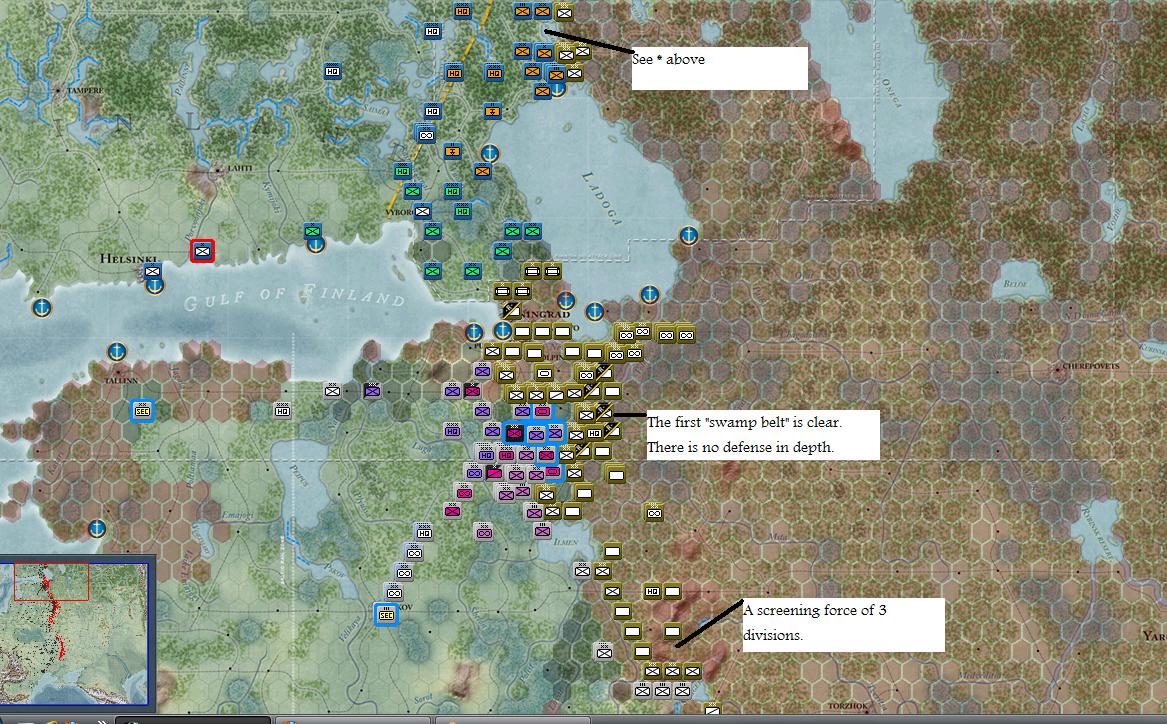
Task: Click the Lahti city label
Action: coord(240,168)
